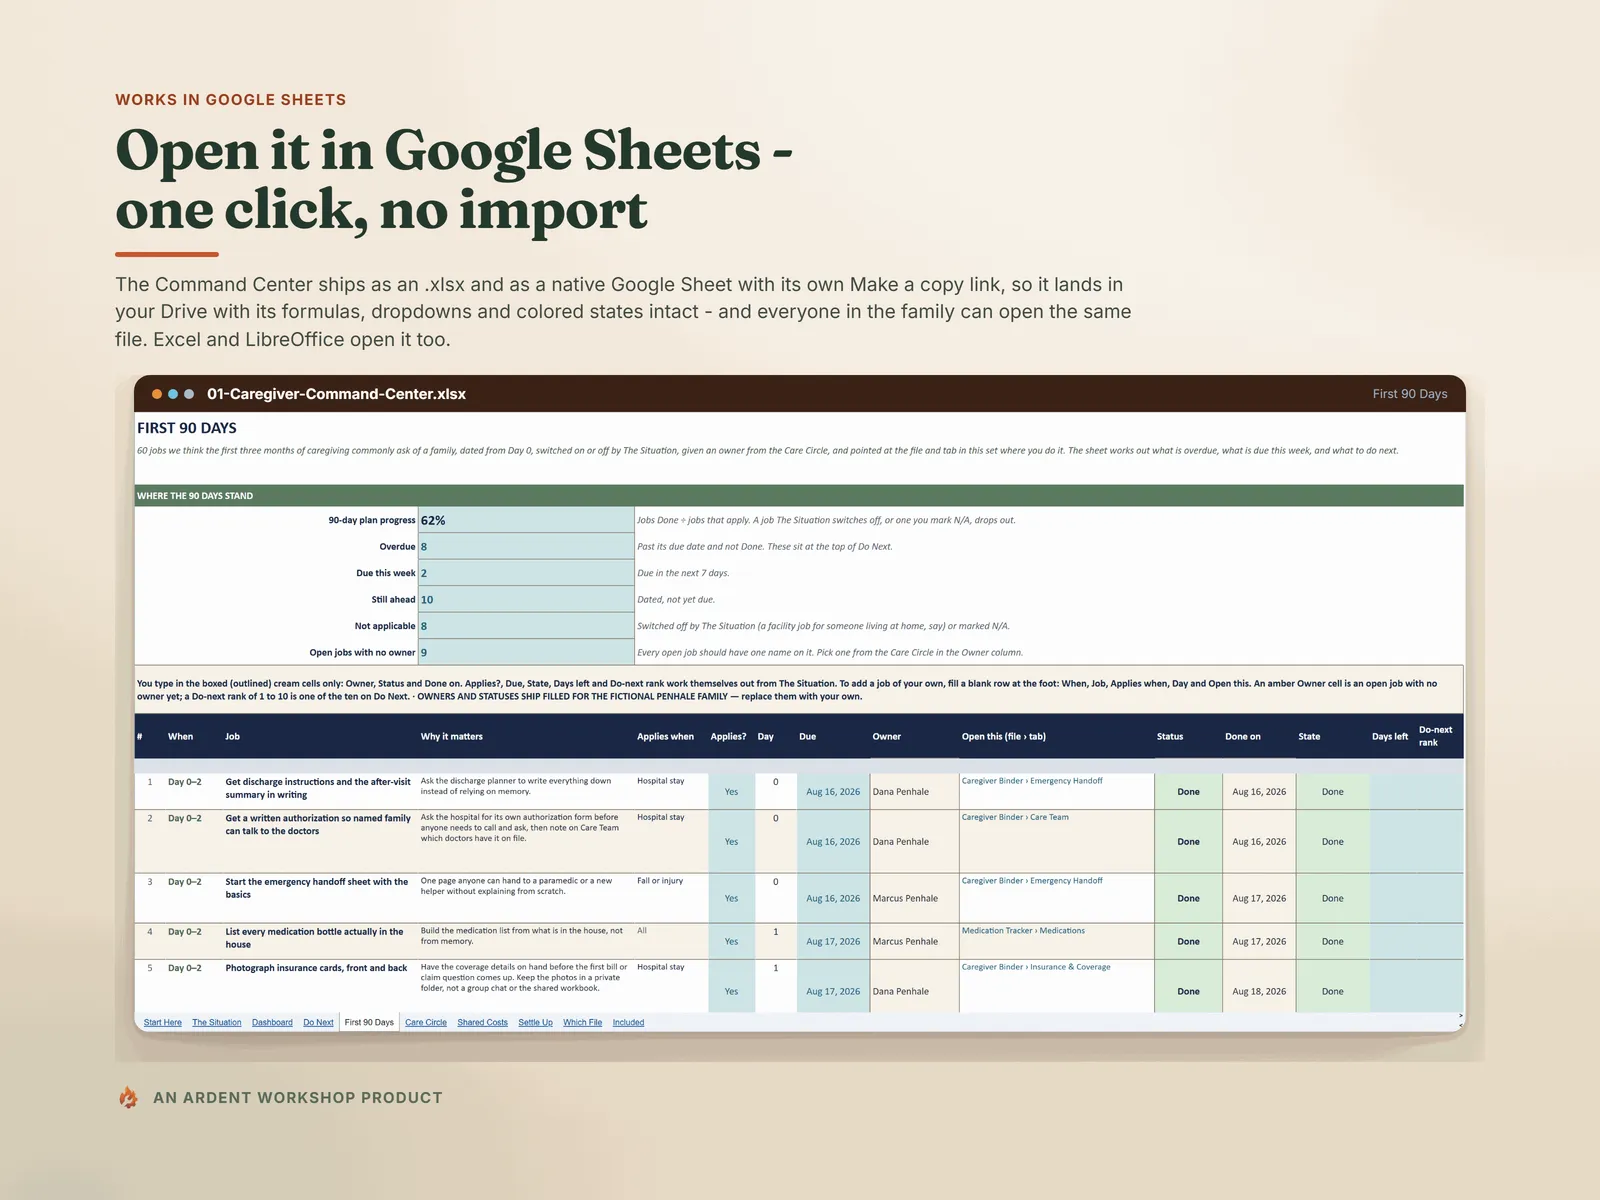Click the WORKS IN GOOGLE SHEETS label

(x=231, y=100)
